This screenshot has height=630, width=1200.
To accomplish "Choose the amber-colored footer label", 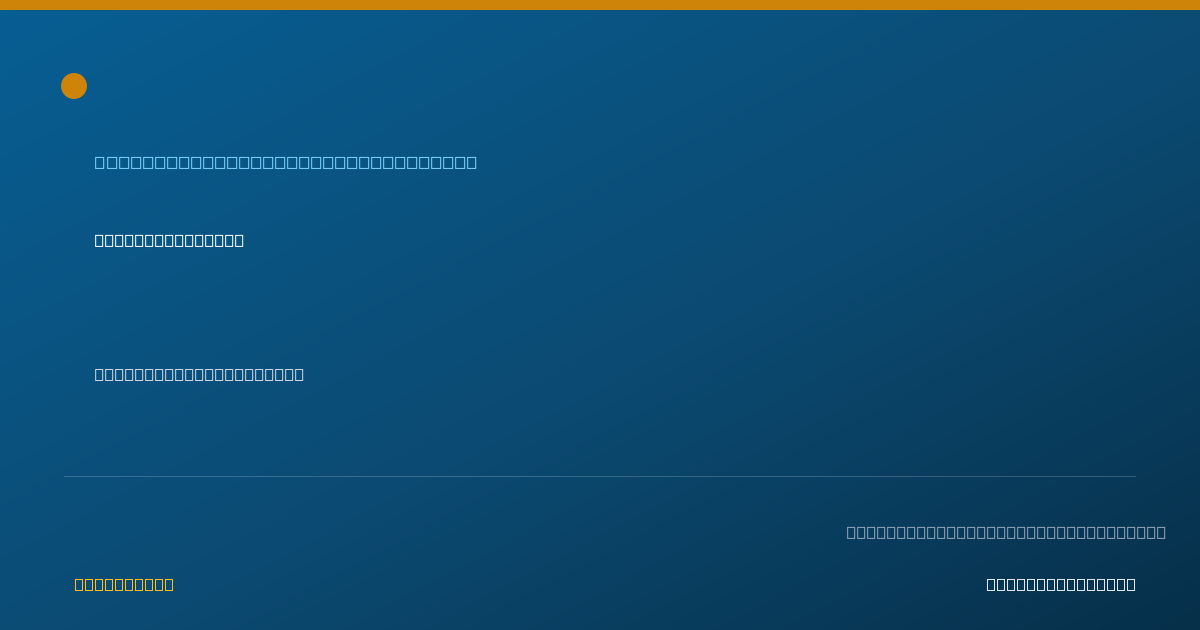I will coord(124,584).
